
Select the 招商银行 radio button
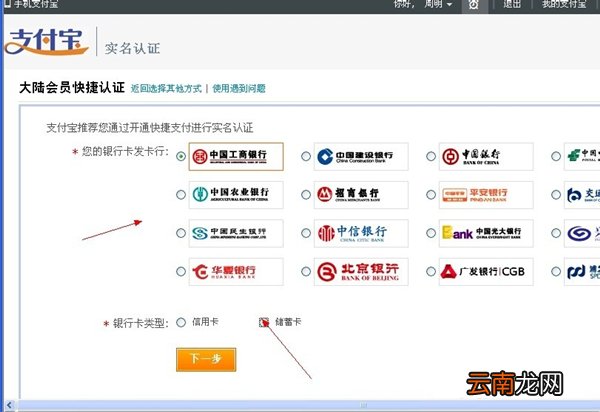click(x=306, y=195)
